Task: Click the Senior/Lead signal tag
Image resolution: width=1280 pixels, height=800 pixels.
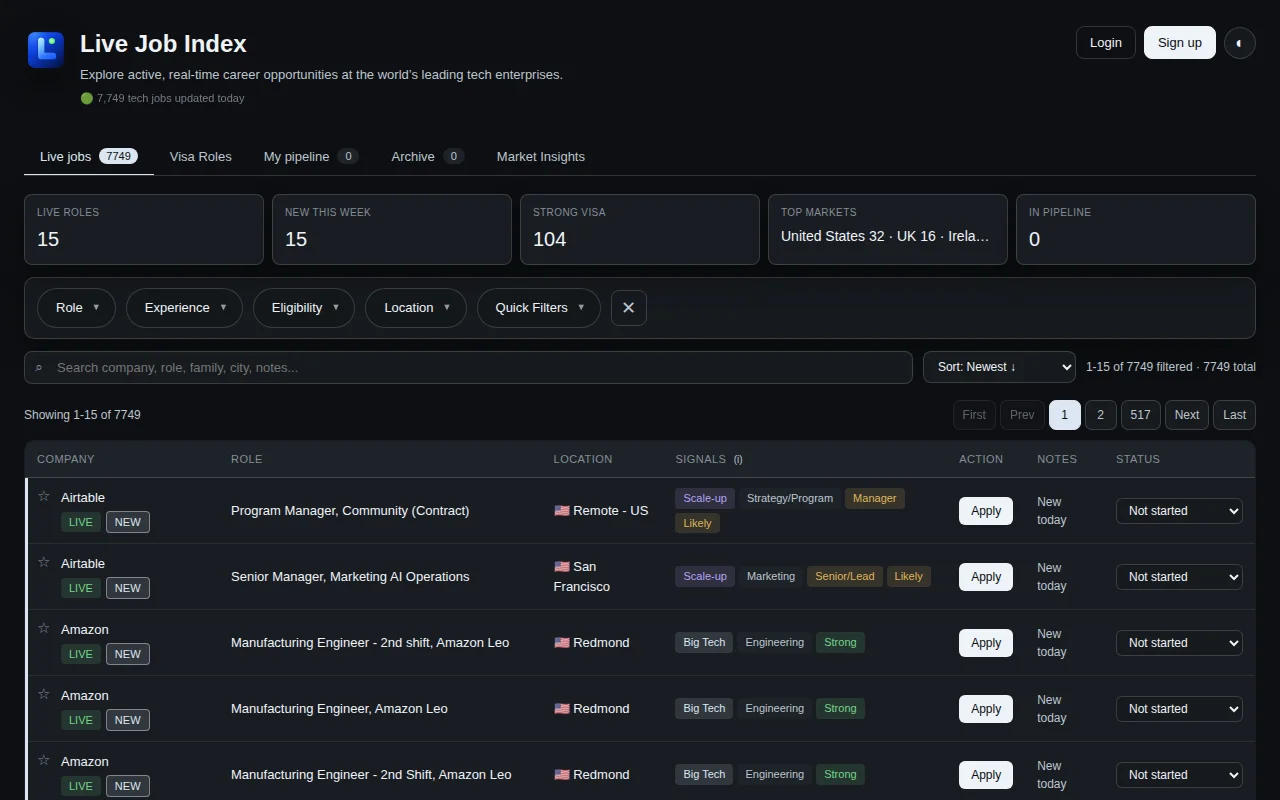Action: (845, 576)
